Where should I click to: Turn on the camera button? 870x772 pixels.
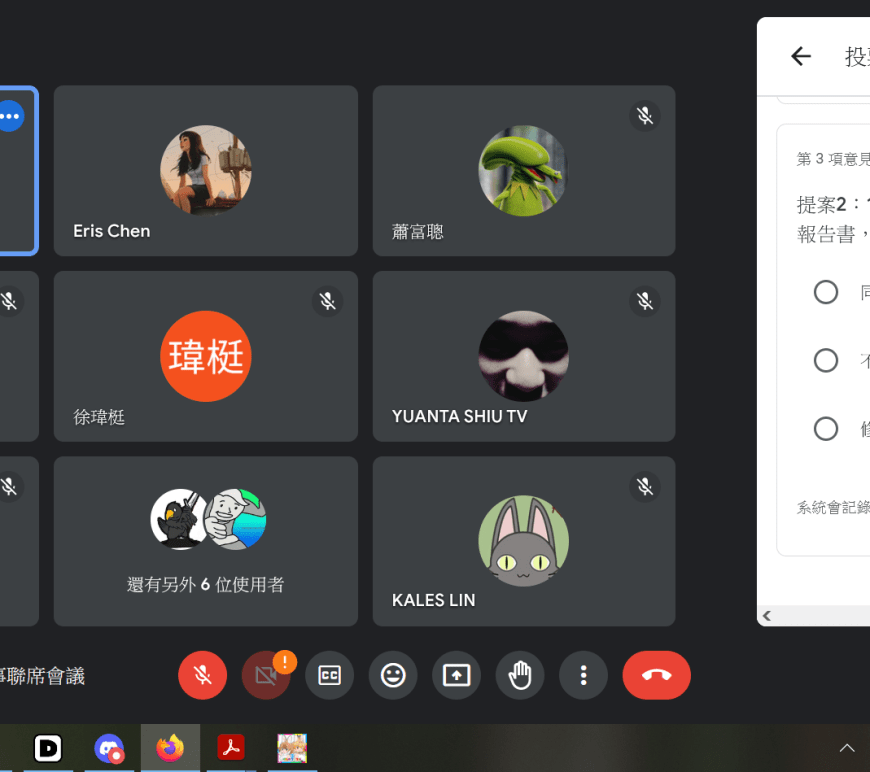[266, 676]
